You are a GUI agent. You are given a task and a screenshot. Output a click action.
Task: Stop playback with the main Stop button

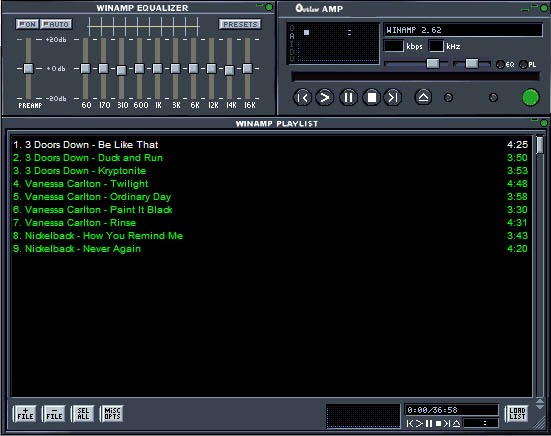click(x=371, y=97)
